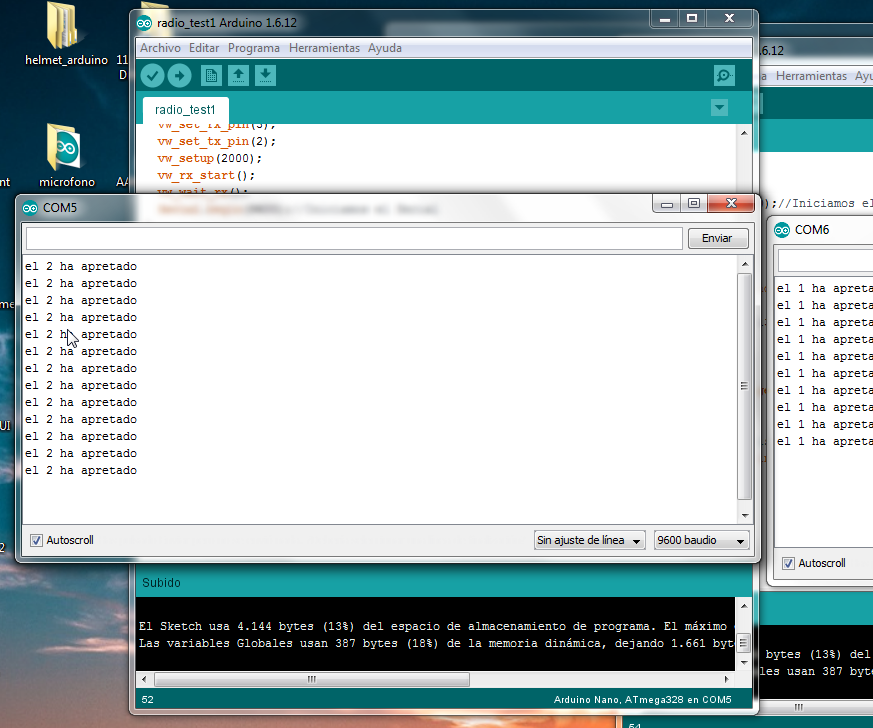Click the microfono desktop folder
873x728 pixels.
coord(66,156)
